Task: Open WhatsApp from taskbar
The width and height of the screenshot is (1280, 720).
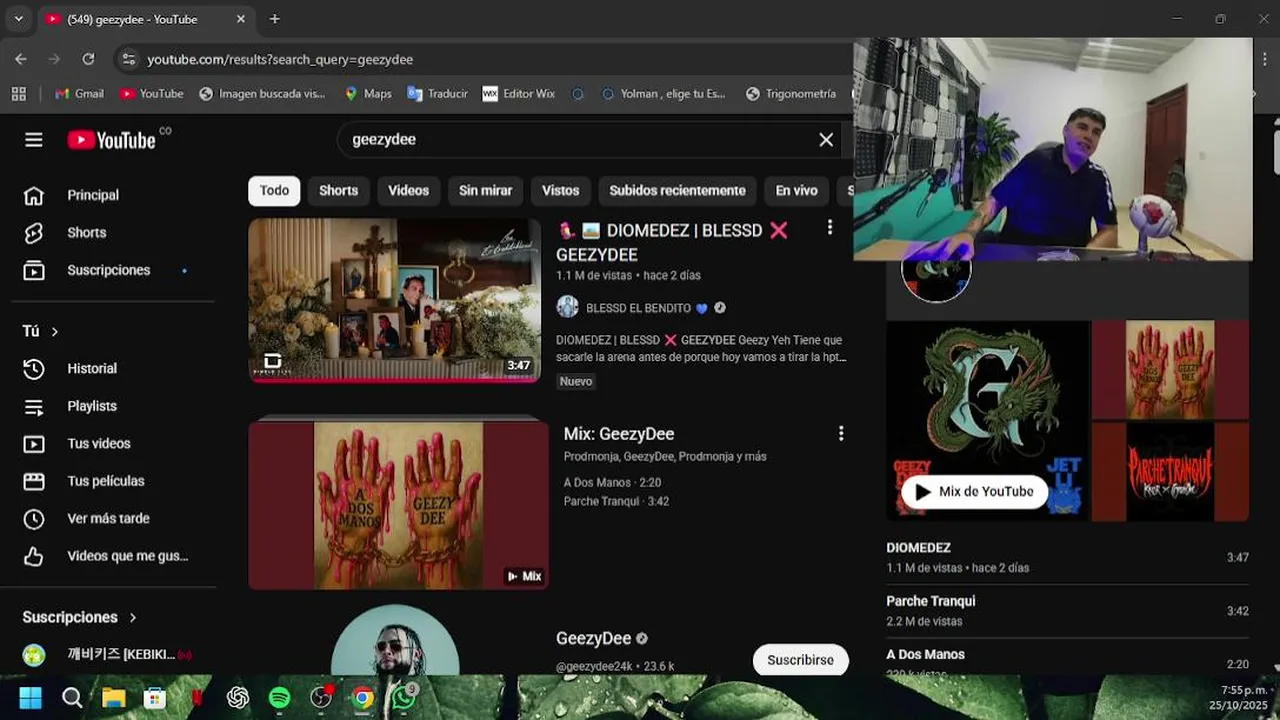Action: pos(404,698)
